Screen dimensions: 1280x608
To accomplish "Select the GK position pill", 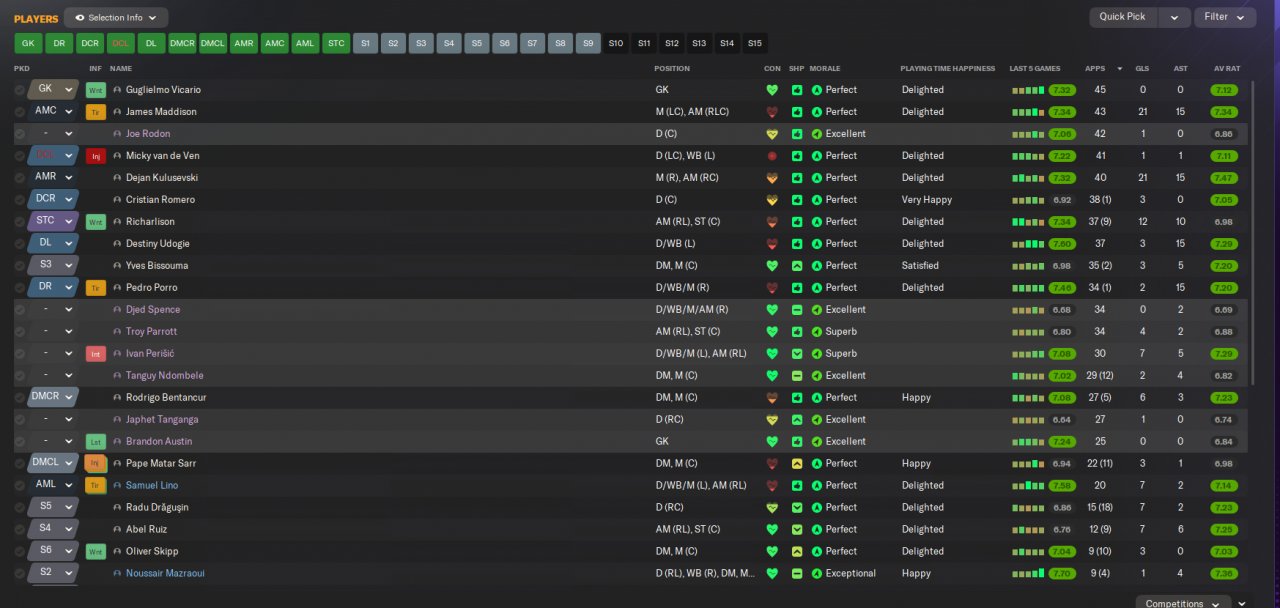I will [28, 43].
